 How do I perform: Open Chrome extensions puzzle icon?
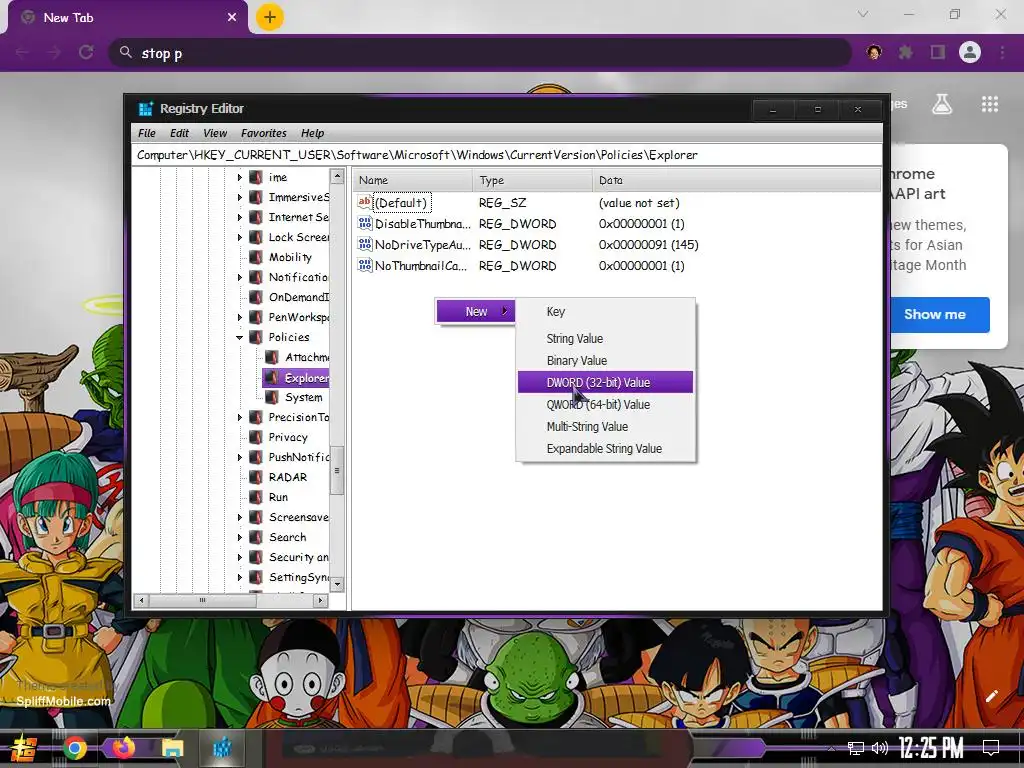[x=906, y=52]
